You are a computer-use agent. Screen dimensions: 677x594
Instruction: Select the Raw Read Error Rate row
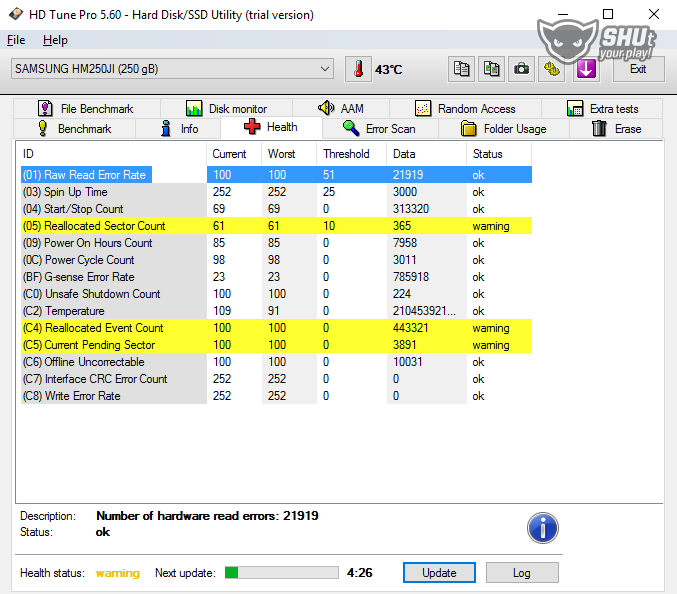click(276, 175)
